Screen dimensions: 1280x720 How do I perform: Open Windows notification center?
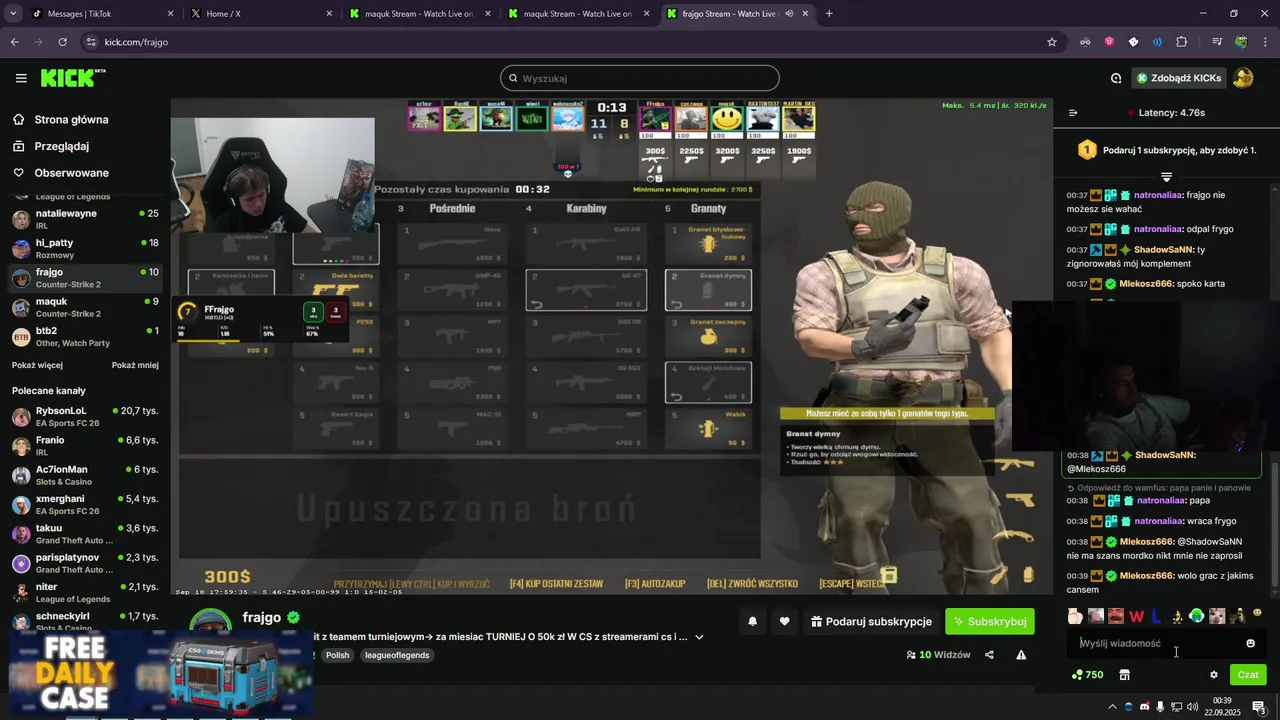coord(1259,707)
